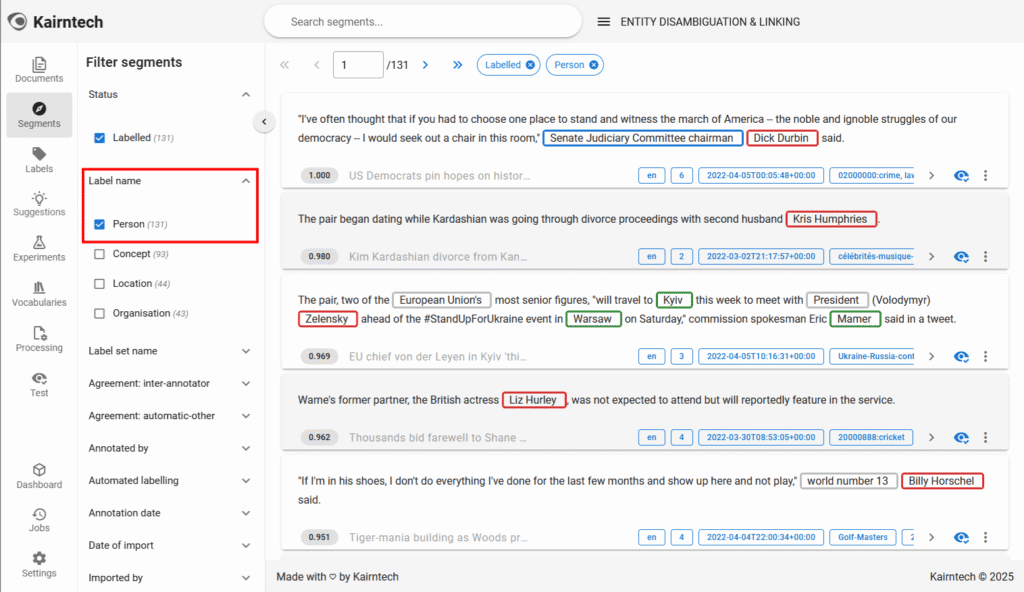Remove the Labelled filter chip

tap(530, 65)
